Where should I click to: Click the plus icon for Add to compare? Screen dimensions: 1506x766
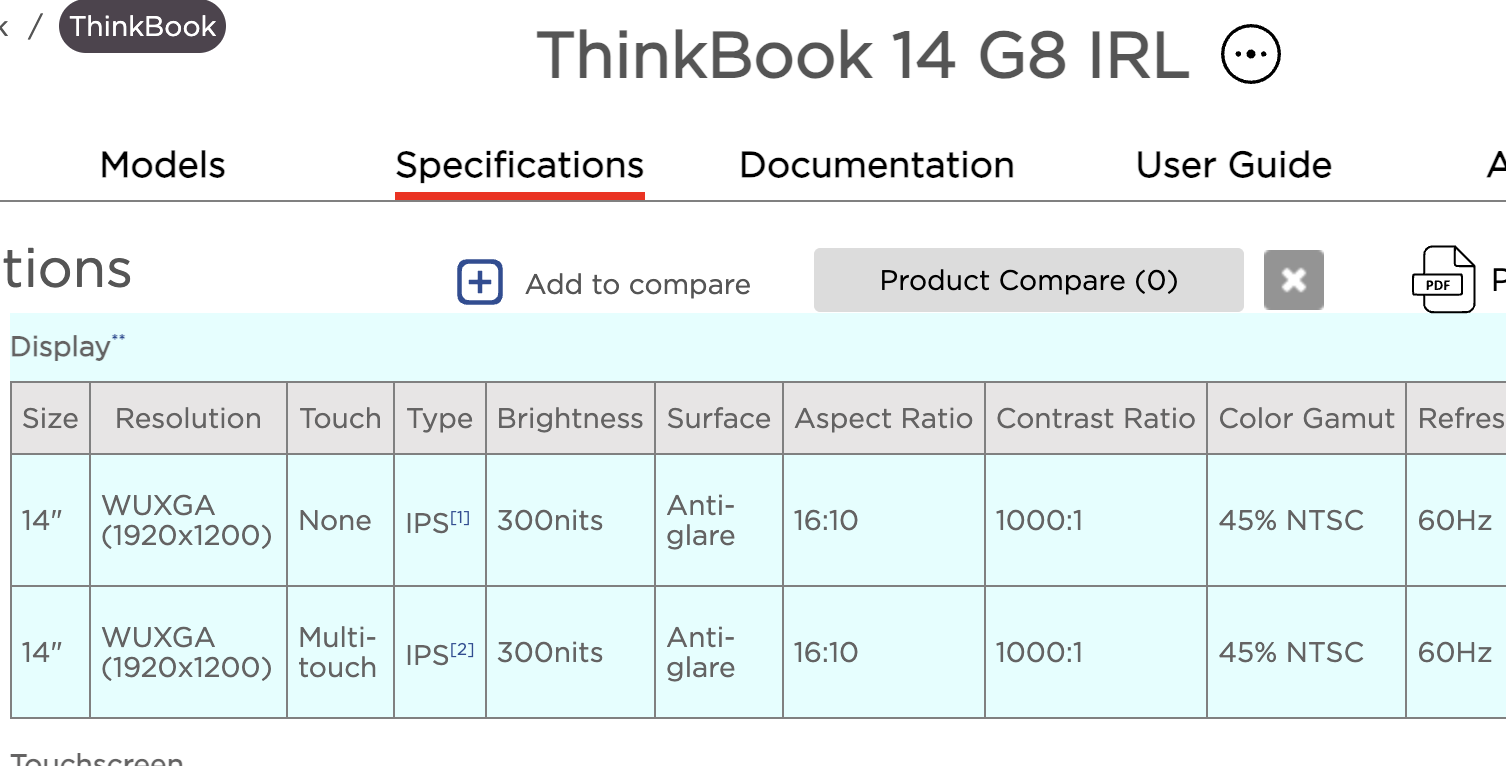480,282
